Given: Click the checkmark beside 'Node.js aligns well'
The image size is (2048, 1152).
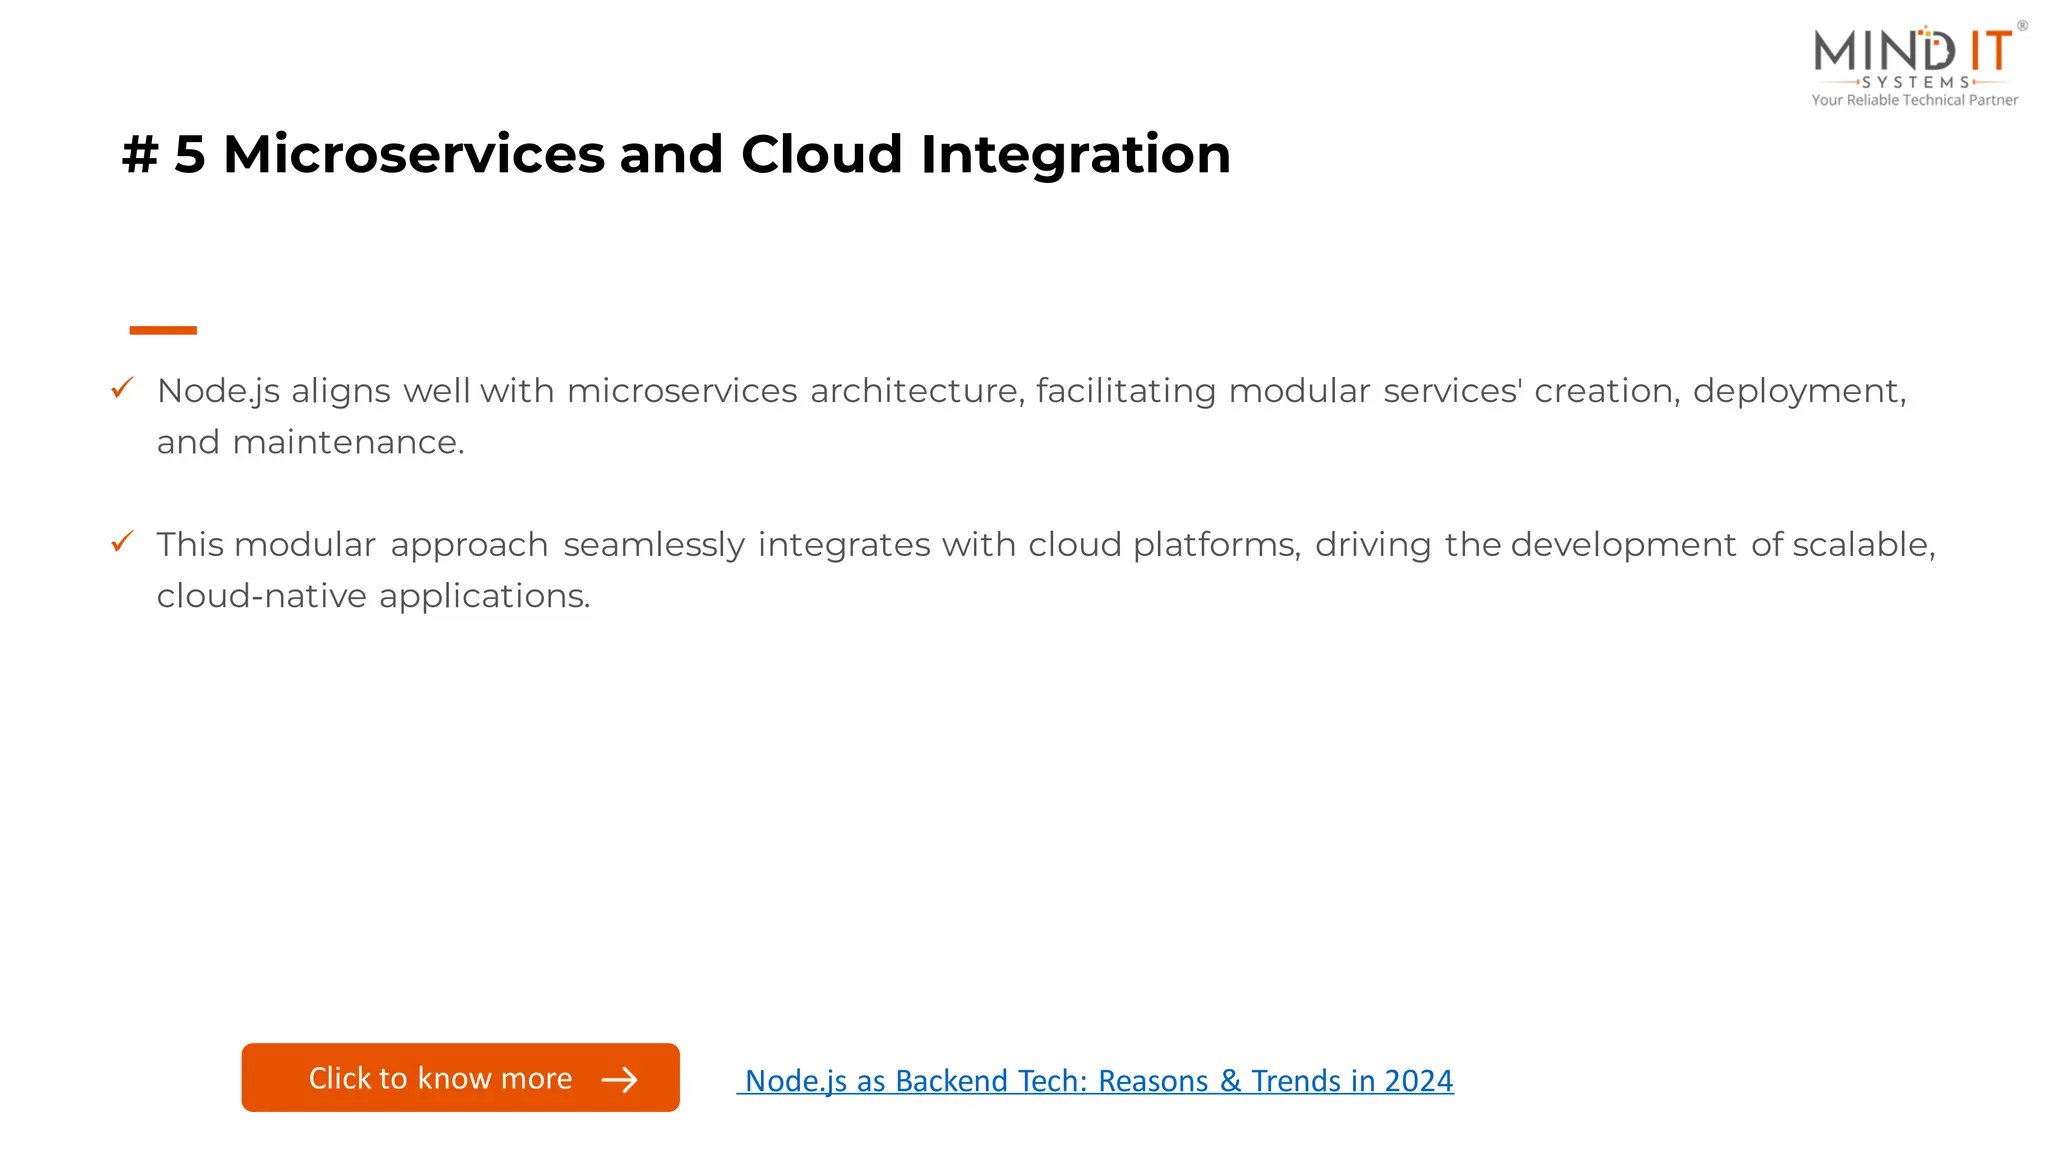Looking at the screenshot, I should (x=122, y=388).
